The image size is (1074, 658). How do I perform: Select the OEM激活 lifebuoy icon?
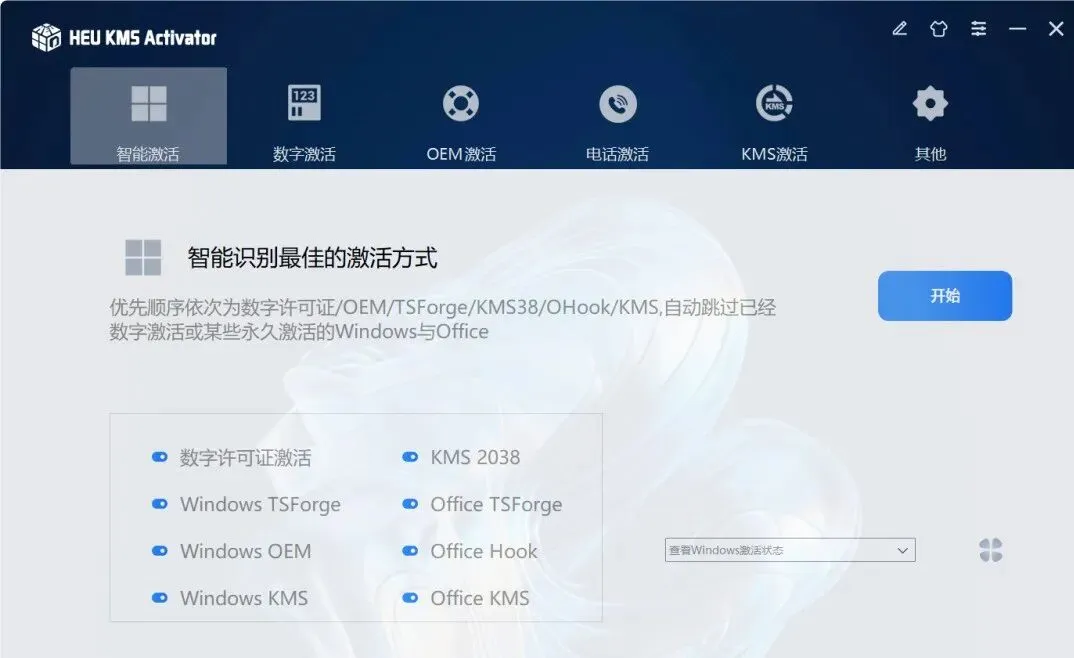461,103
